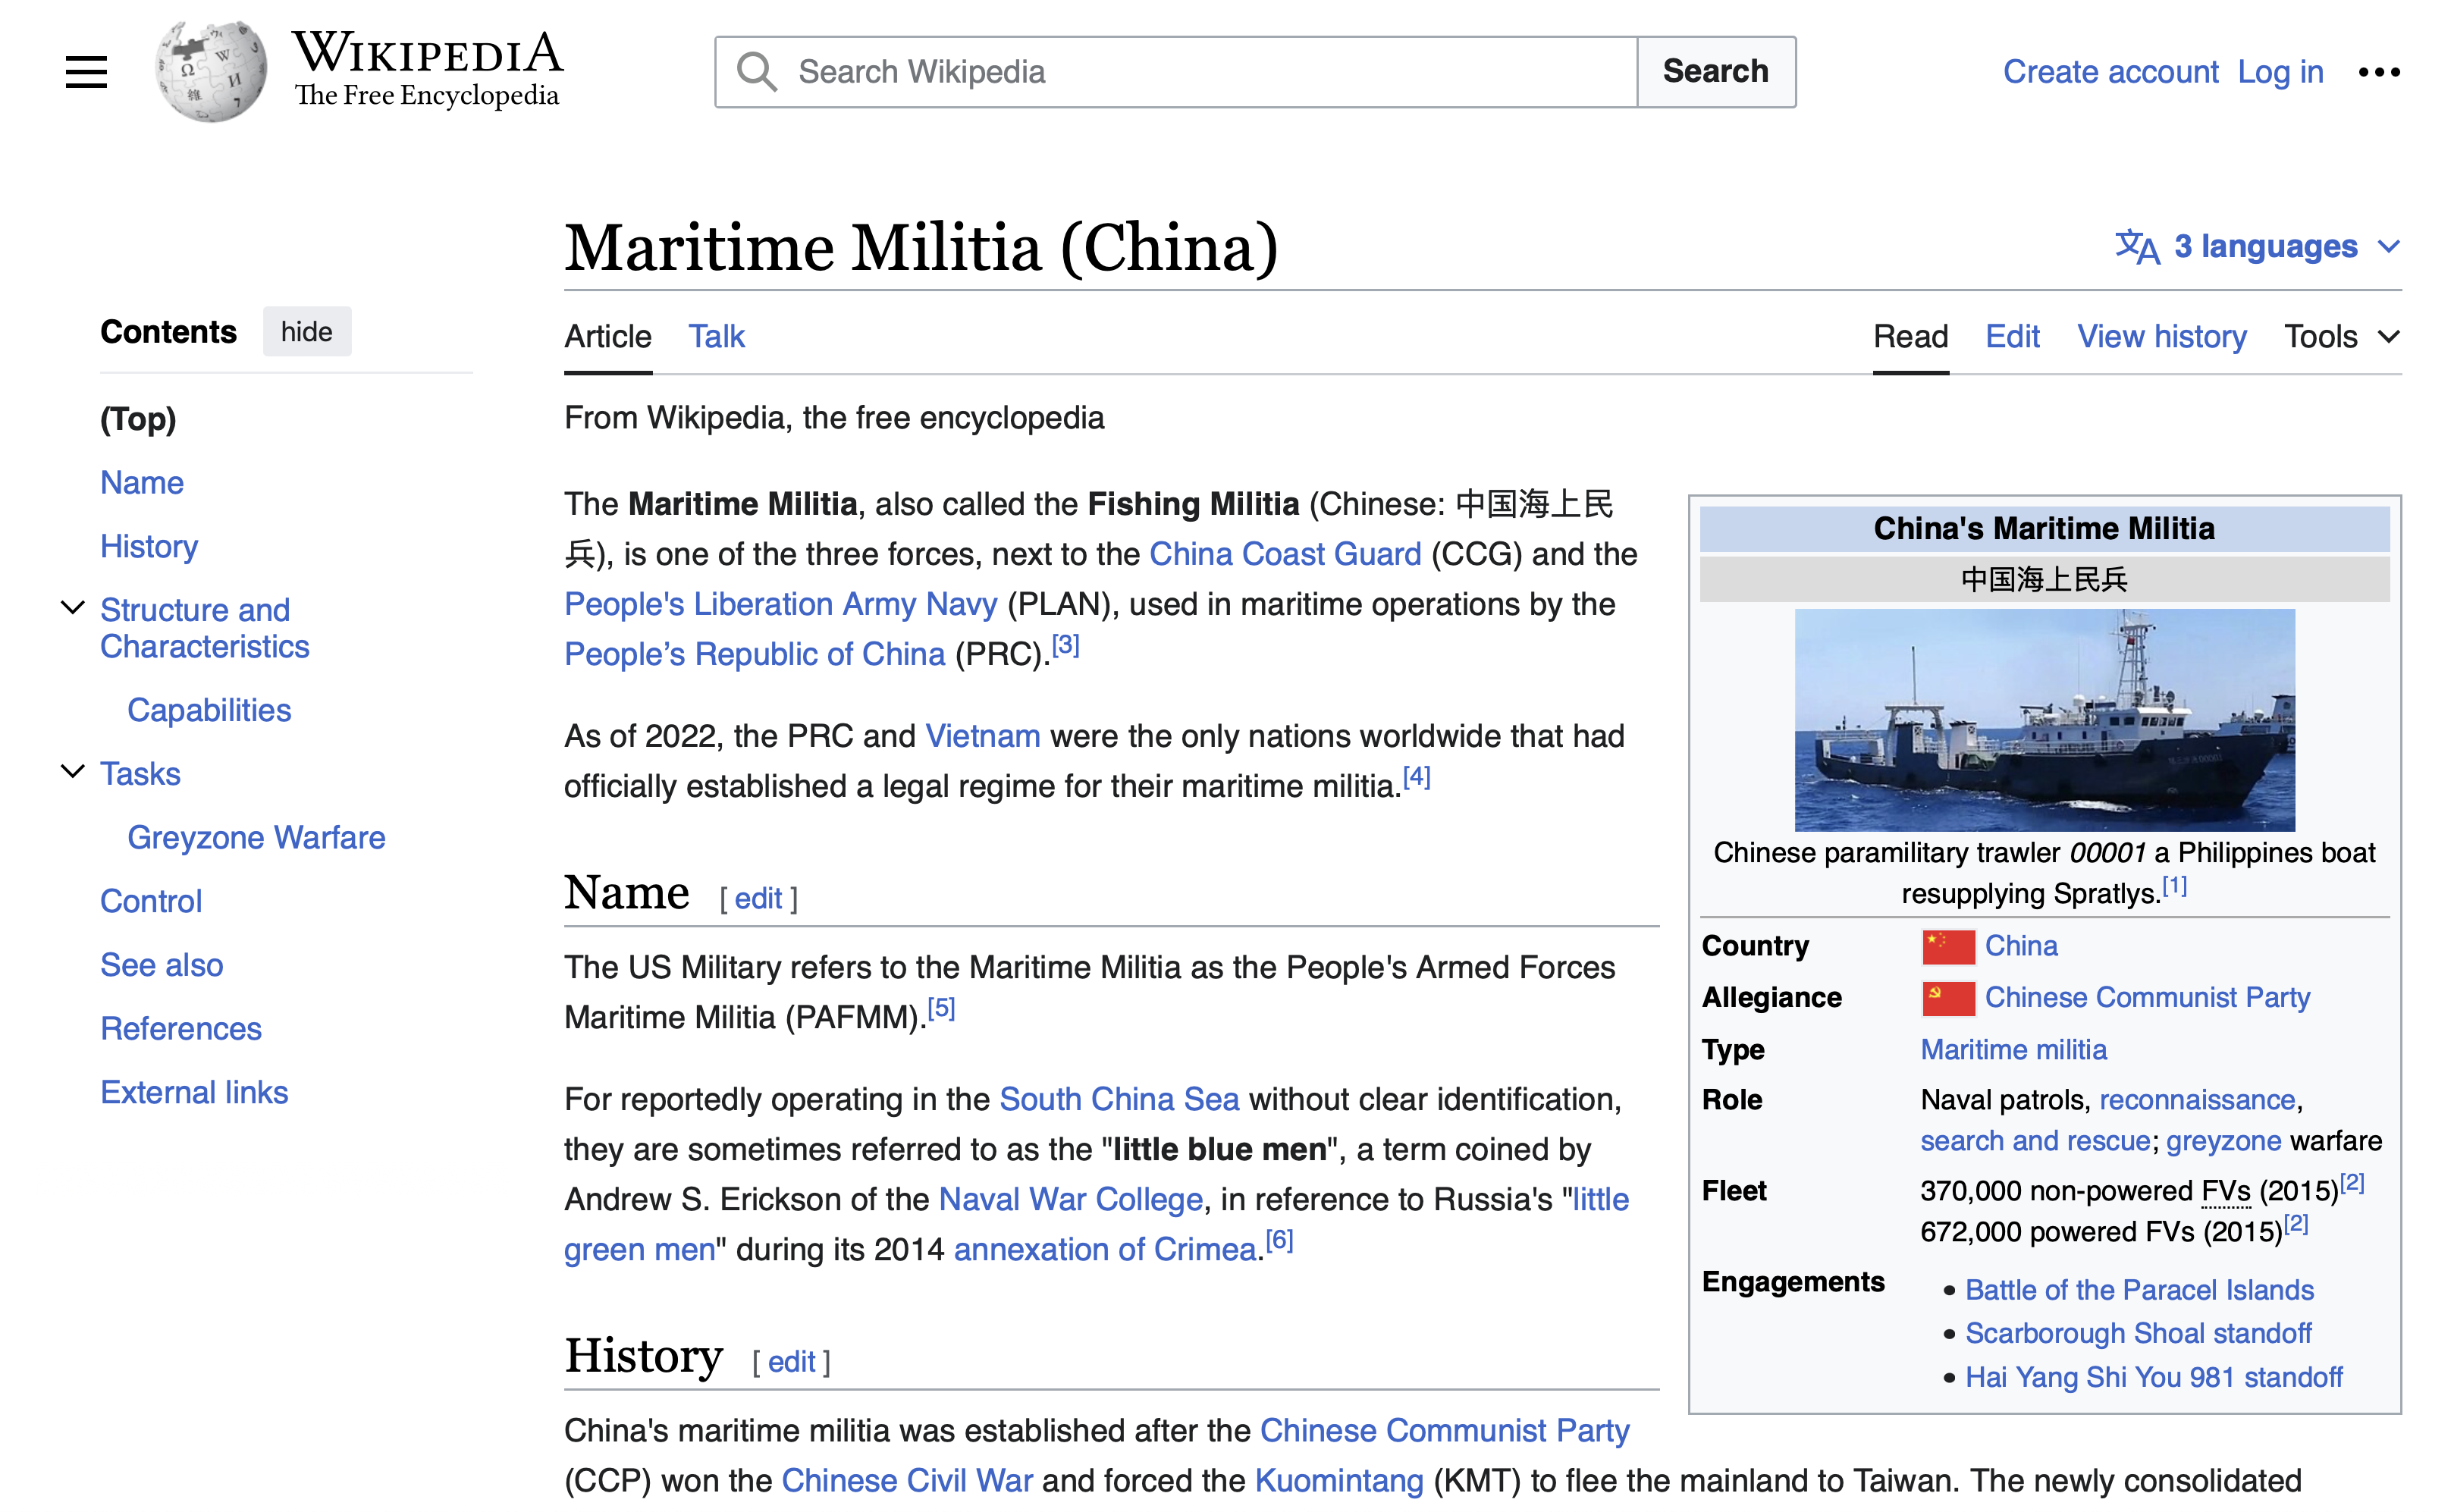Click citation [1] in image caption
Viewport: 2454px width, 1512px height.
[x=2174, y=886]
